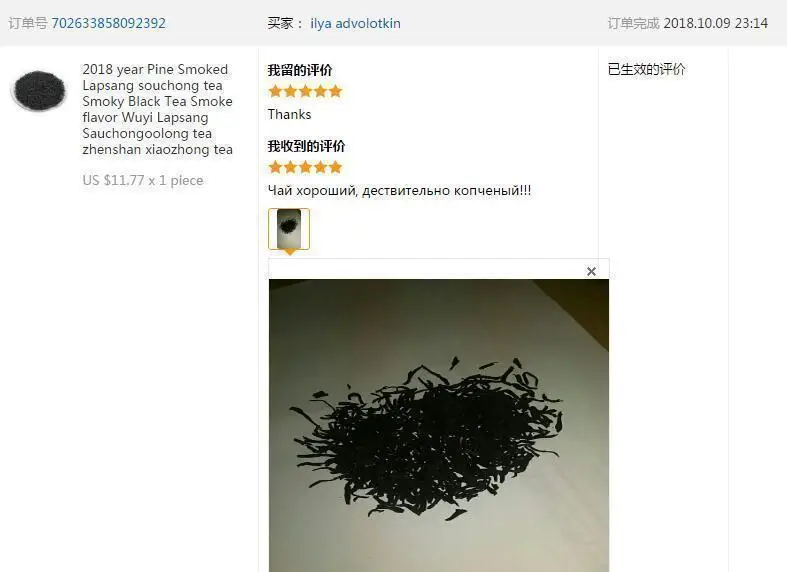The image size is (787, 572).
Task: Click the '我留的评价' heading
Action: [300, 70]
